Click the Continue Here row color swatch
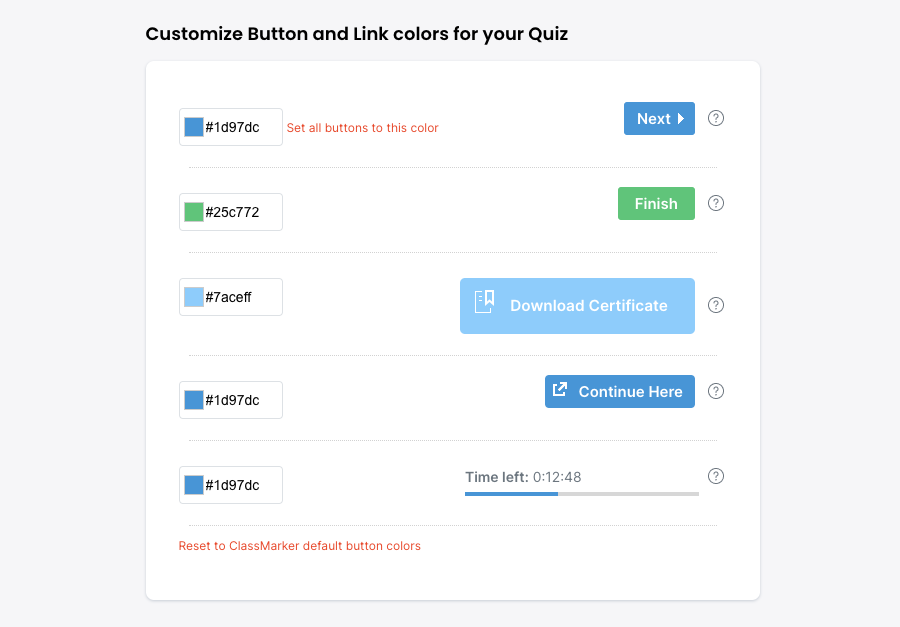The image size is (900, 627). point(194,400)
